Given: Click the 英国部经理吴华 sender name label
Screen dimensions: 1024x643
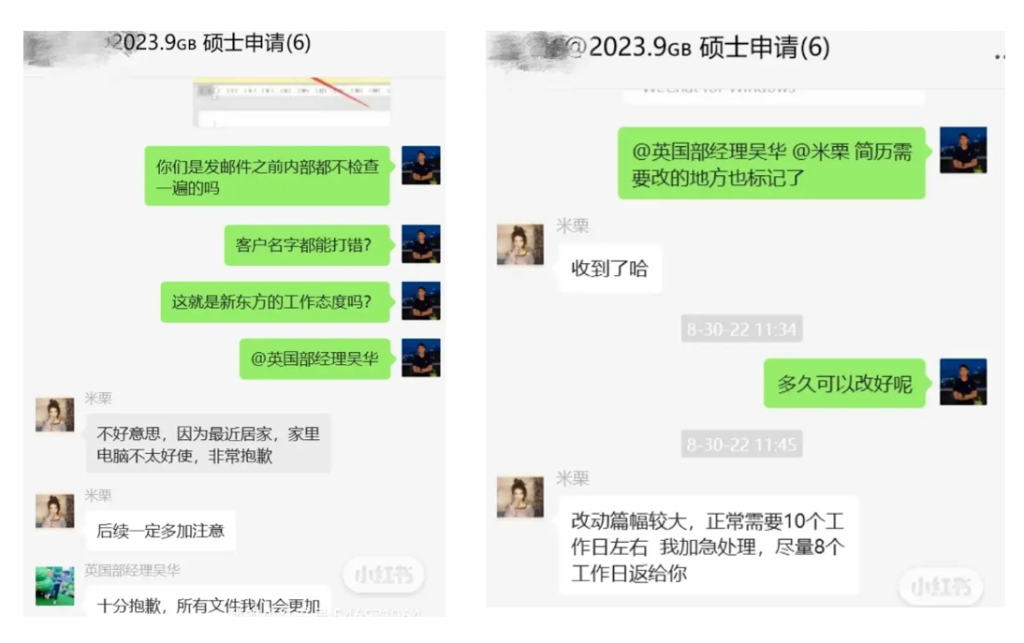Looking at the screenshot, I should click(x=133, y=570).
